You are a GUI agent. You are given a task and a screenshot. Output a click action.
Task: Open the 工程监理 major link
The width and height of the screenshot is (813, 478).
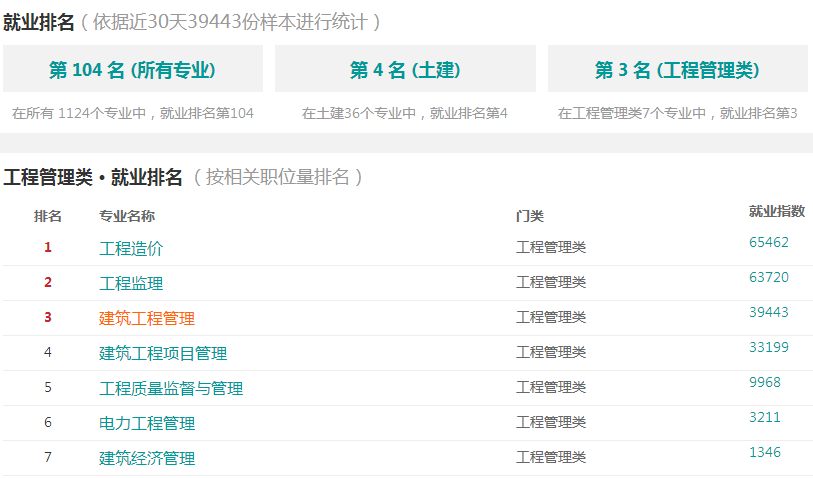[x=131, y=284]
